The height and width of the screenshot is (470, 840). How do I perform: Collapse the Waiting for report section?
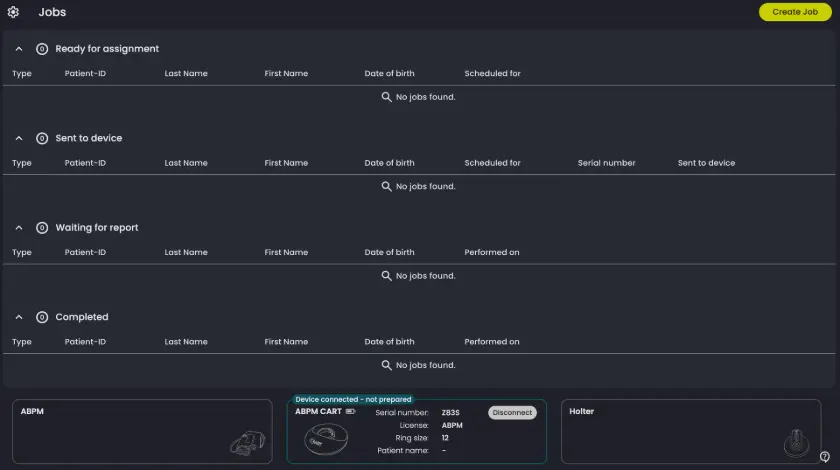[19, 228]
